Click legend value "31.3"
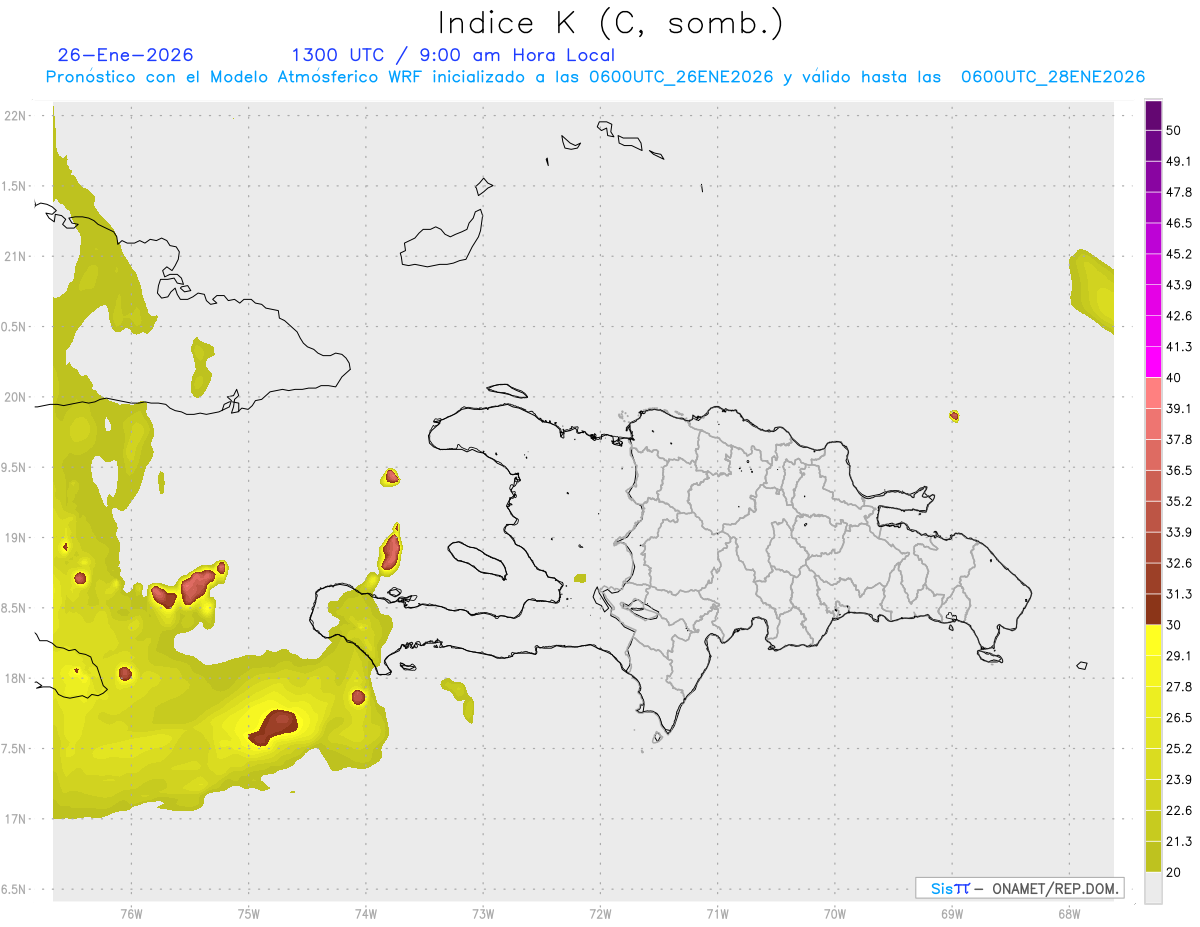Image resolution: width=1200 pixels, height=927 pixels. click(x=1178, y=594)
